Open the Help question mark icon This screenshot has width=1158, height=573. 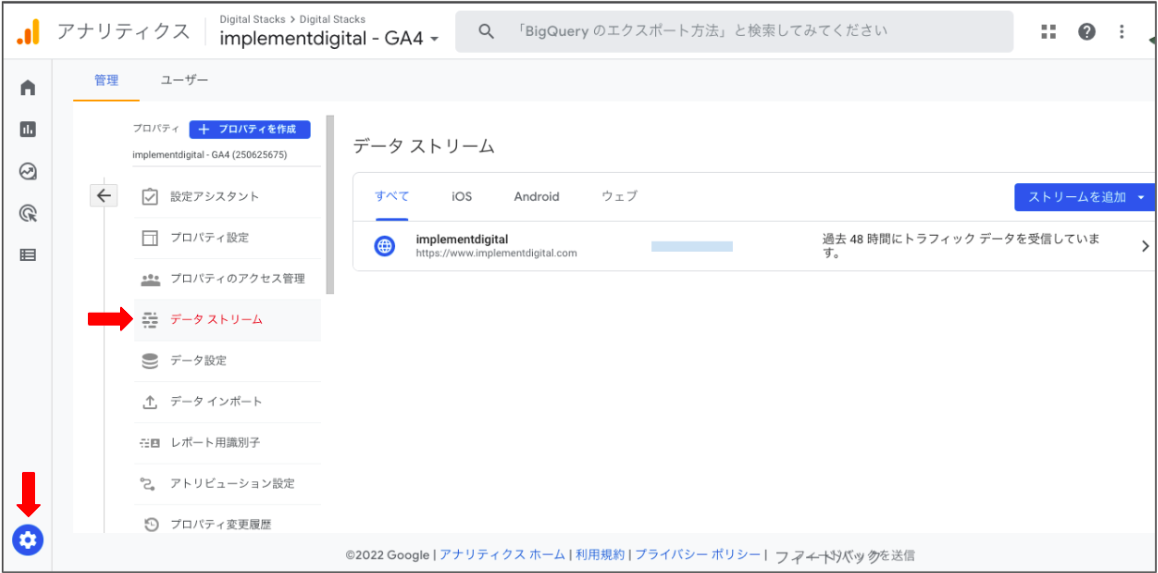pos(1086,31)
